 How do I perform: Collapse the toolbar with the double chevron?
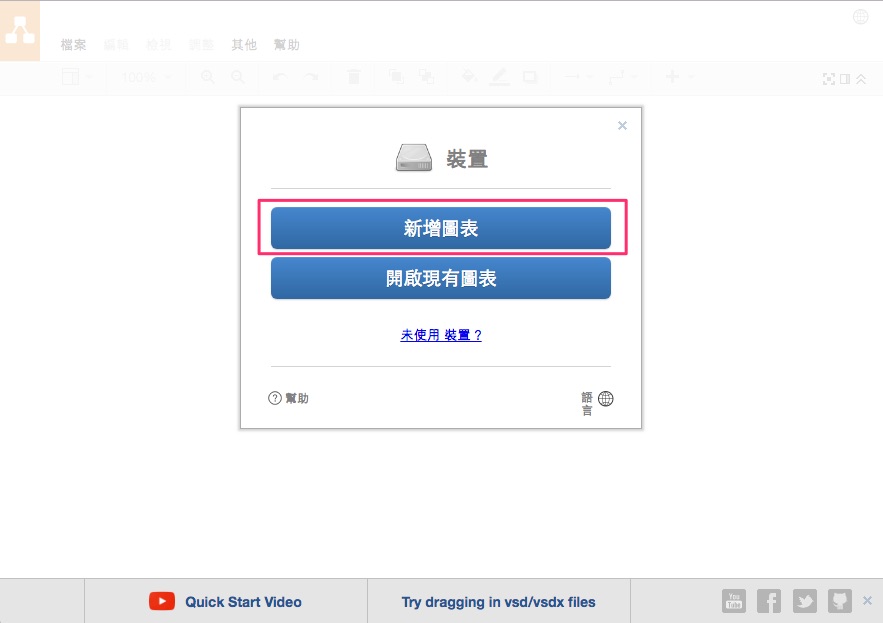point(861,79)
